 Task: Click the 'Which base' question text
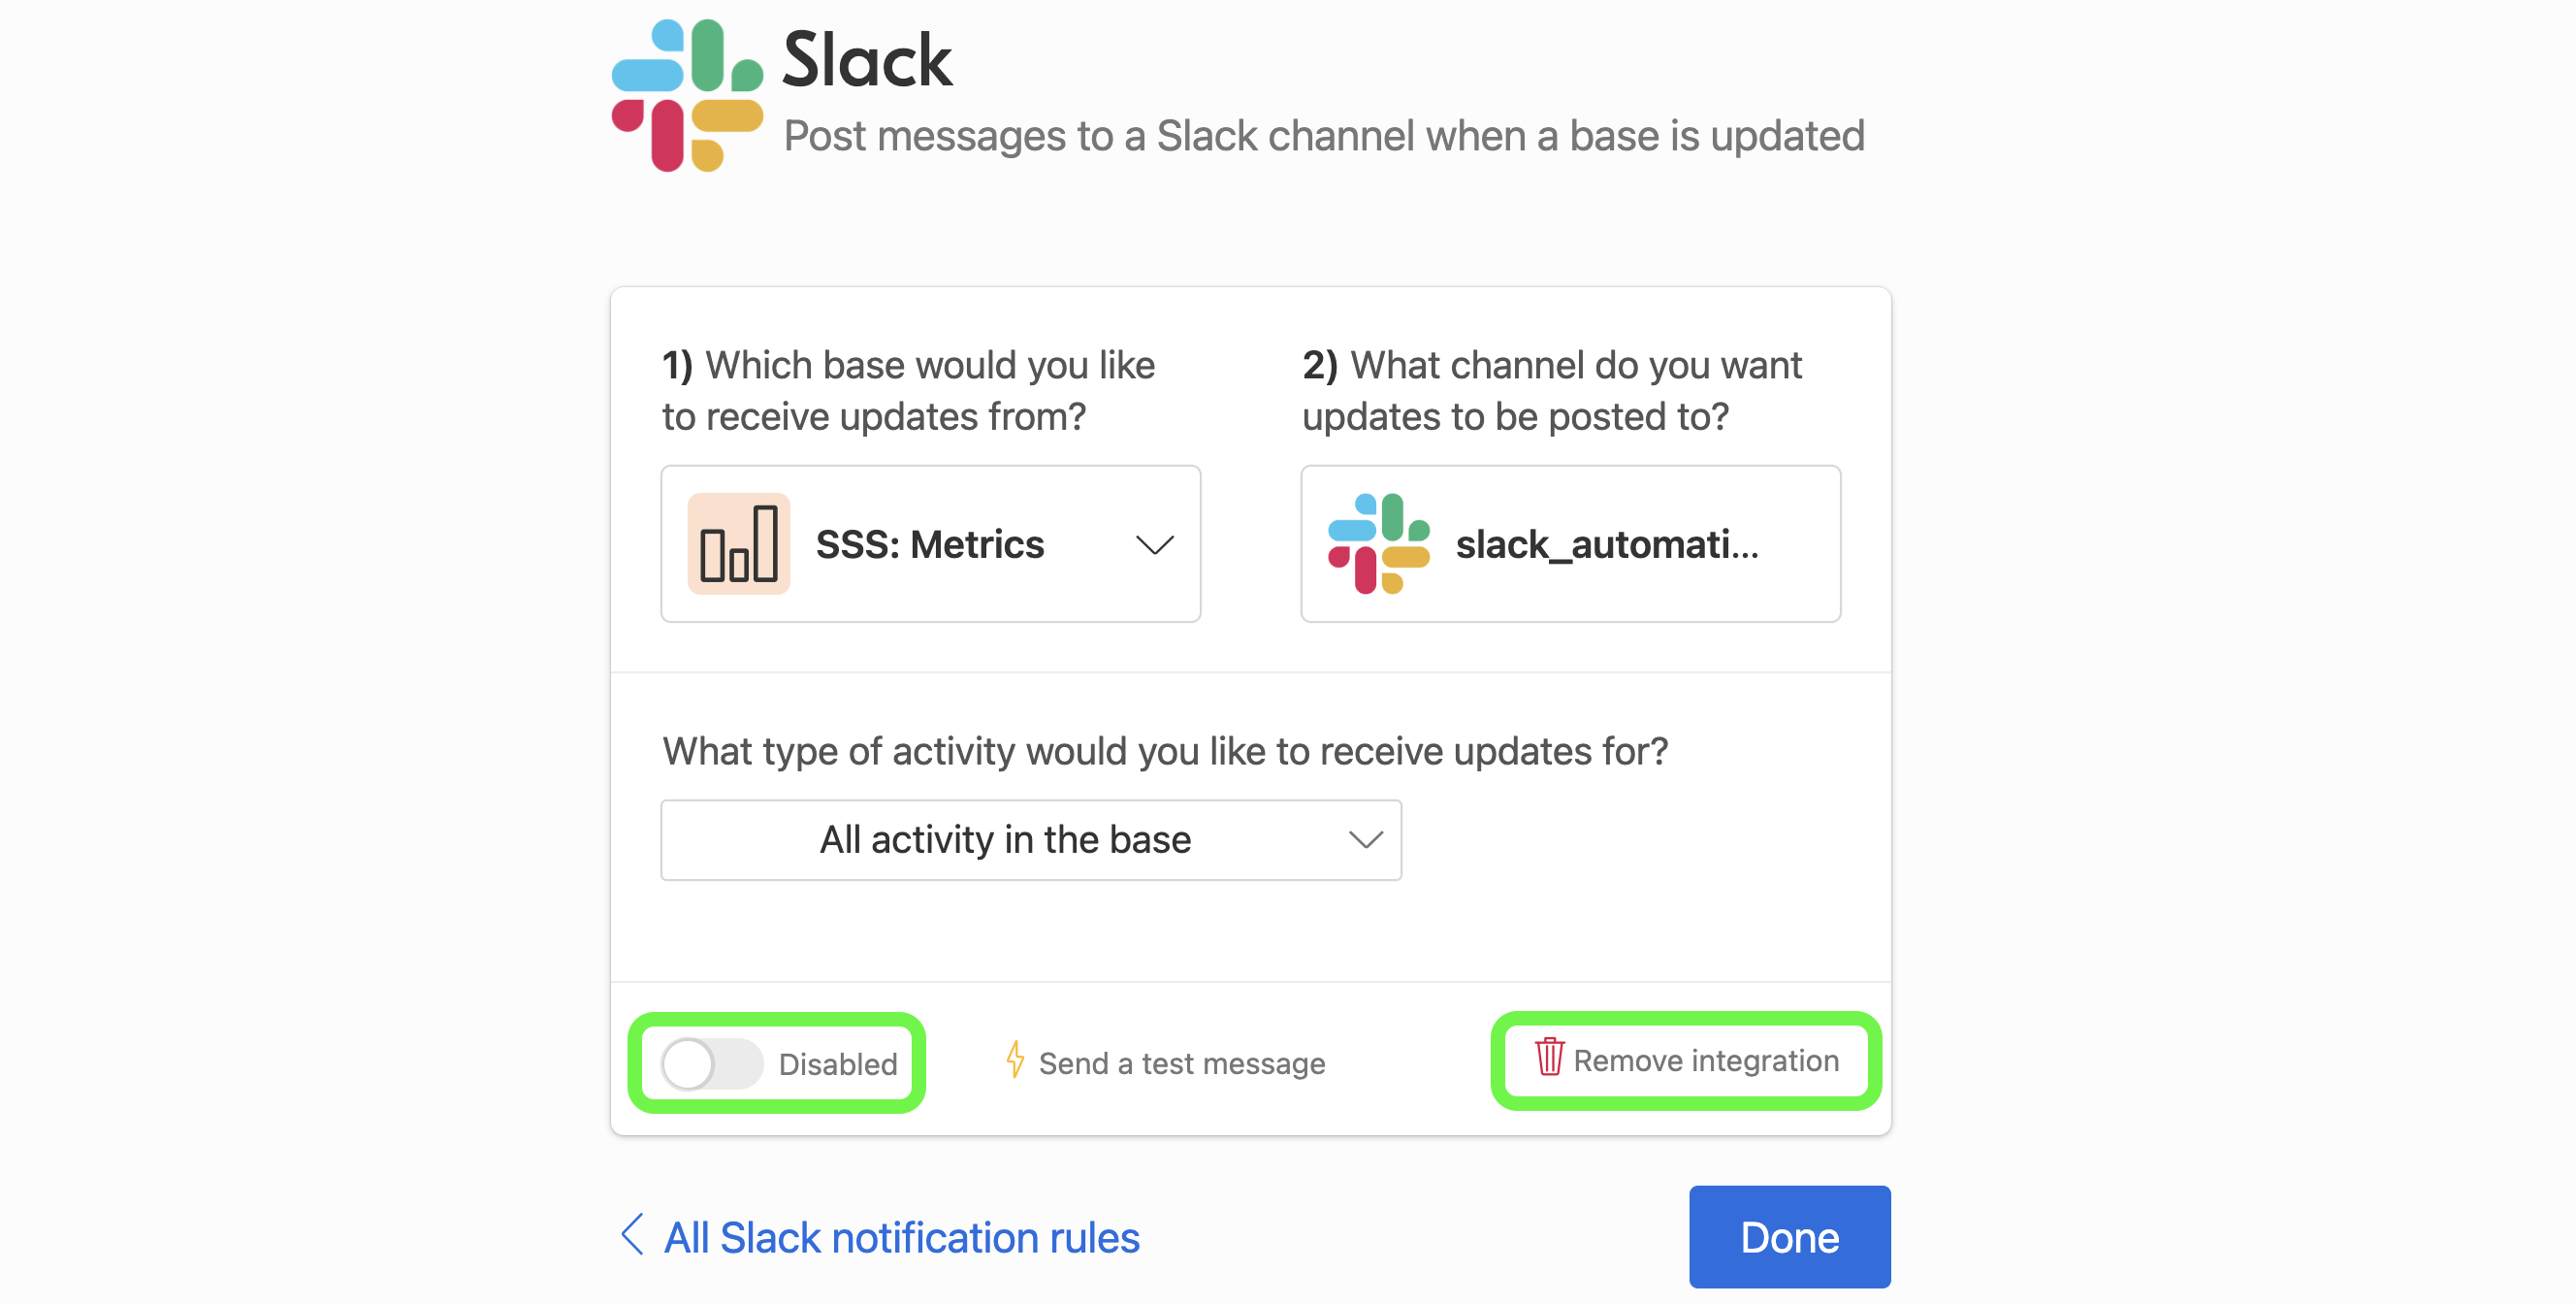coord(908,391)
